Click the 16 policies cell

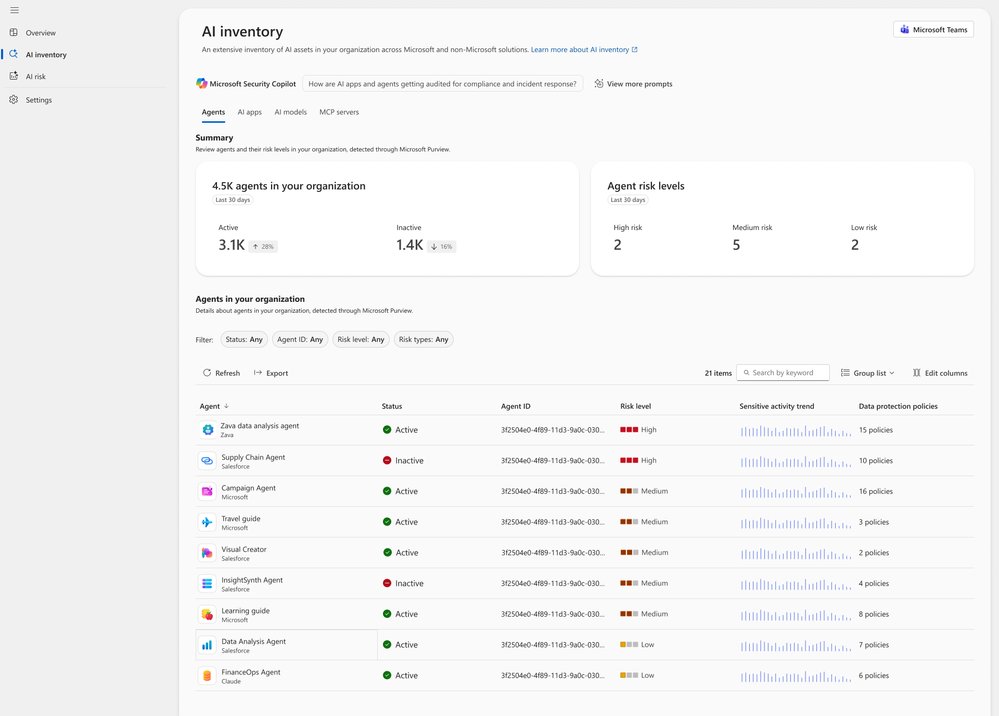[x=875, y=491]
